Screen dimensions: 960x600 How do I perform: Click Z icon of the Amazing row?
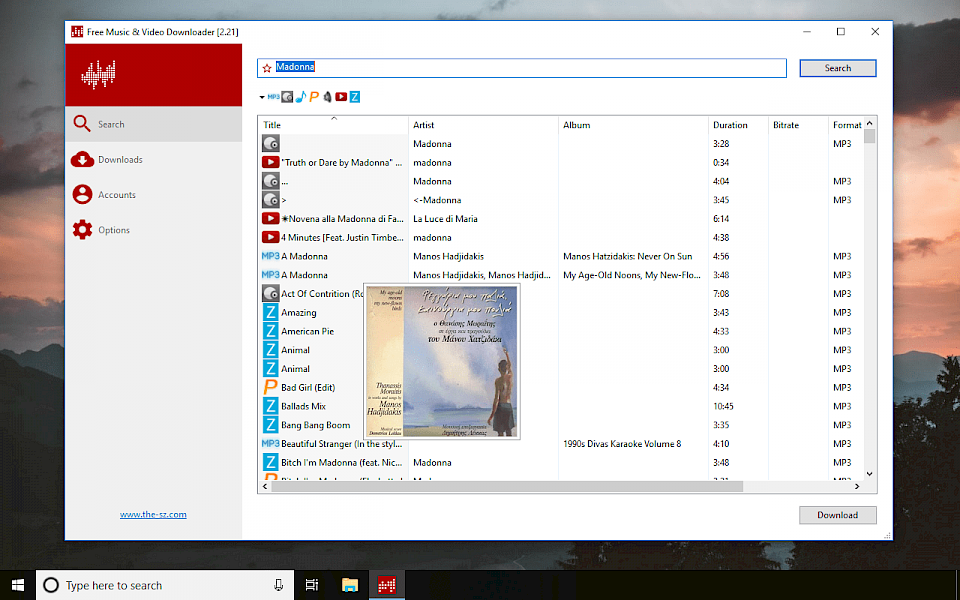pyautogui.click(x=271, y=312)
